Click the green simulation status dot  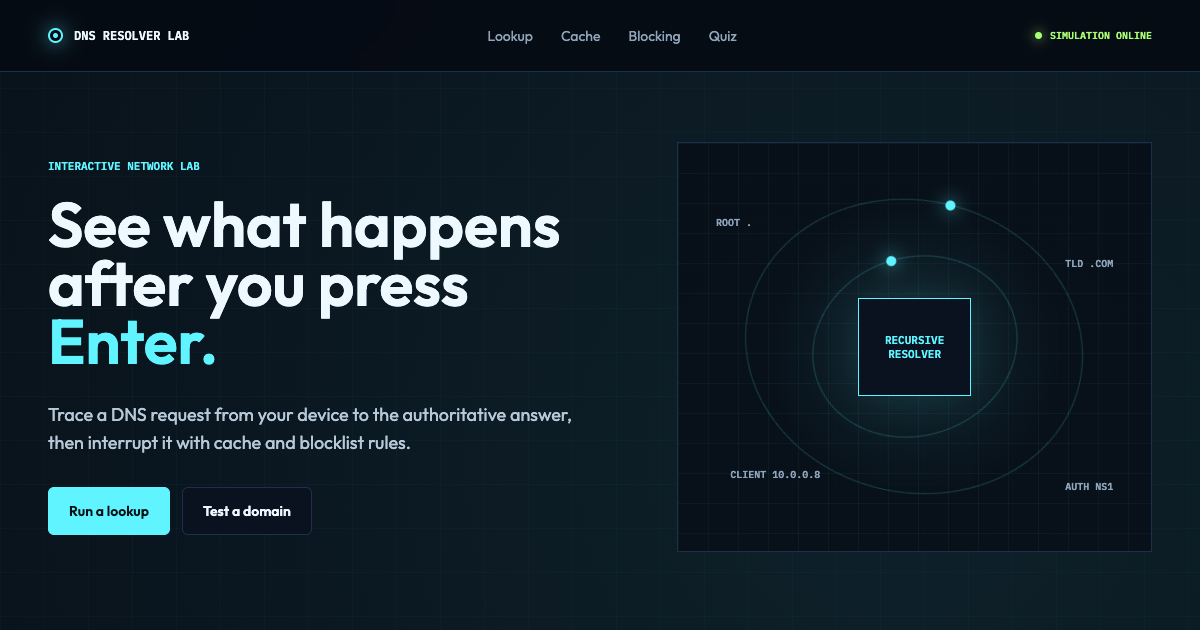pyautogui.click(x=1038, y=36)
